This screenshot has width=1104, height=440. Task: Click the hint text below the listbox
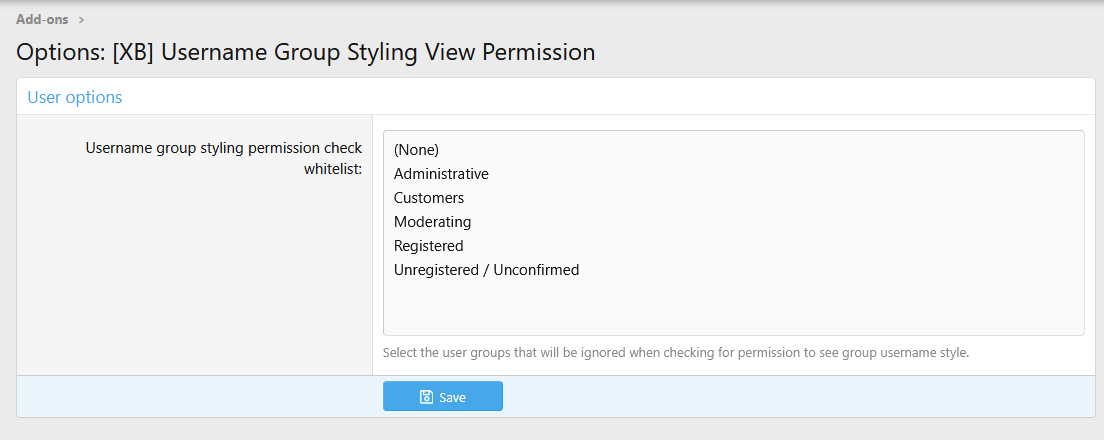pyautogui.click(x=676, y=352)
